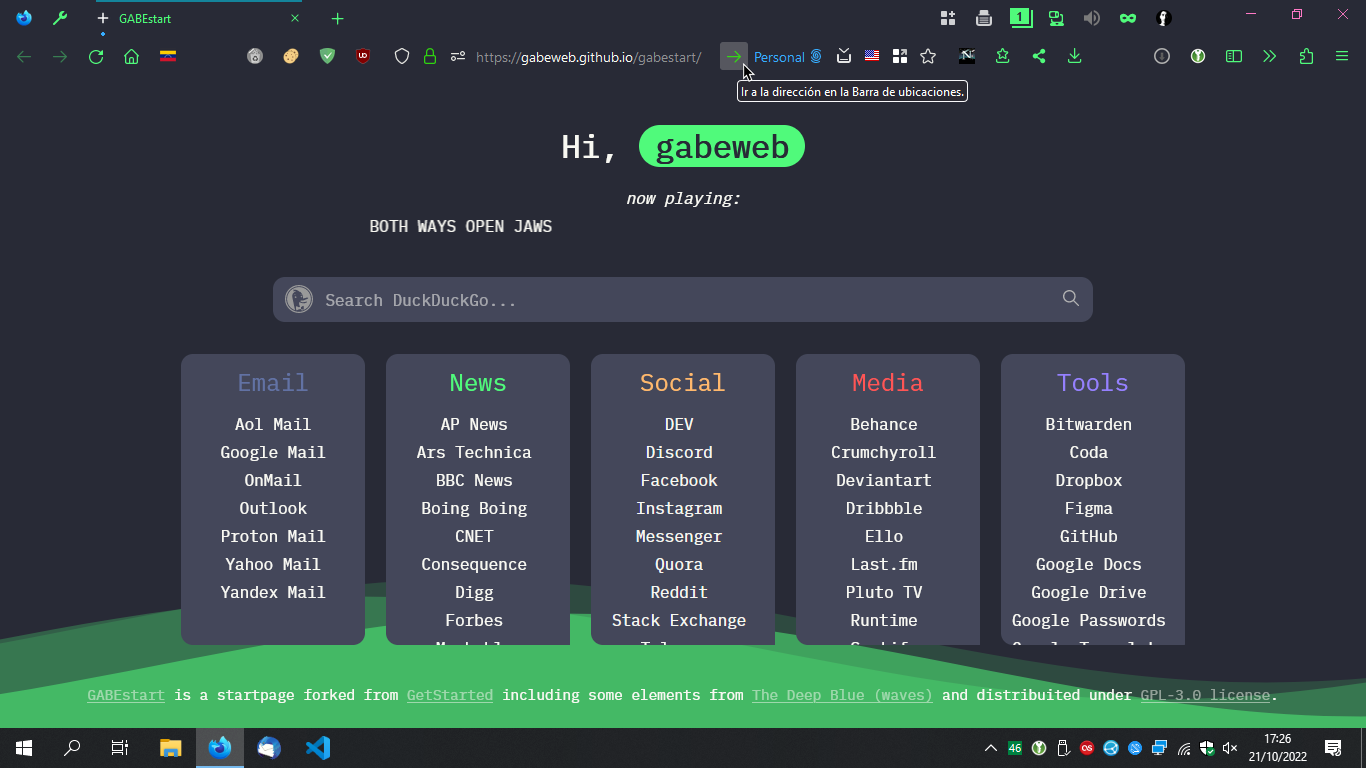Click the GABEstart footer link
This screenshot has width=1366, height=768.
pos(126,694)
